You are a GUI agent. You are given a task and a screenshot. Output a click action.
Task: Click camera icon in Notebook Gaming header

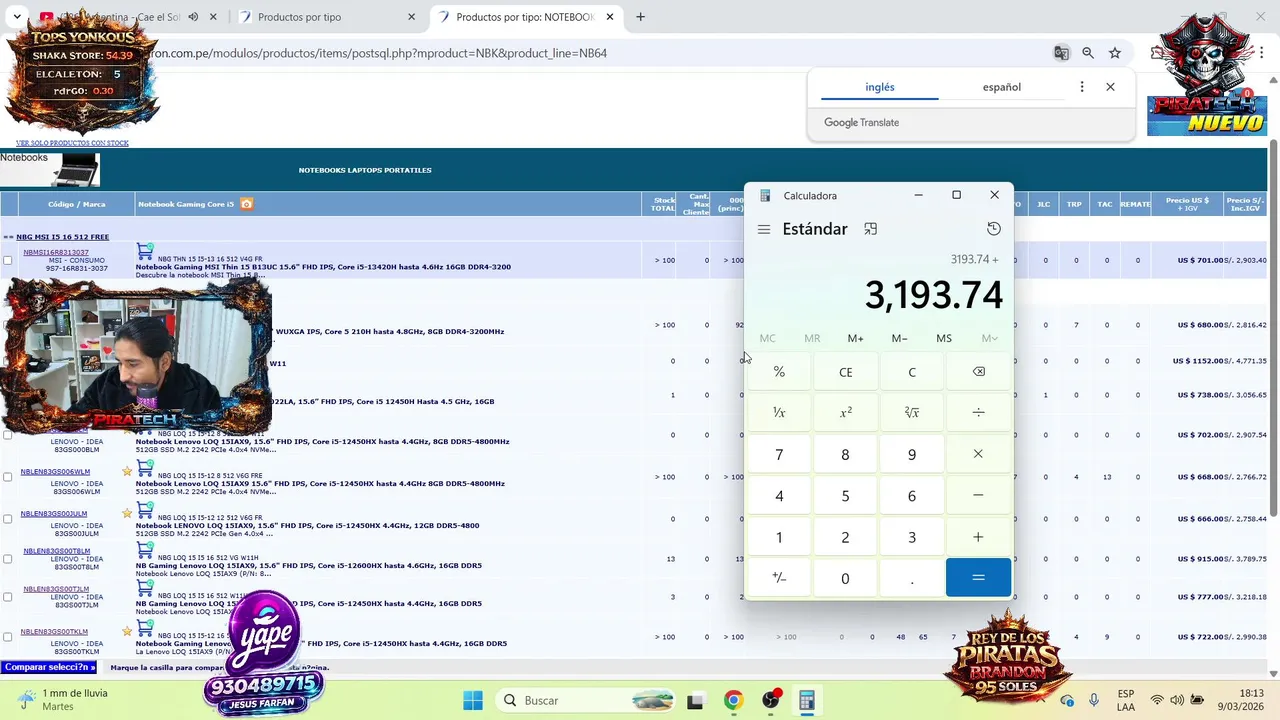246,204
